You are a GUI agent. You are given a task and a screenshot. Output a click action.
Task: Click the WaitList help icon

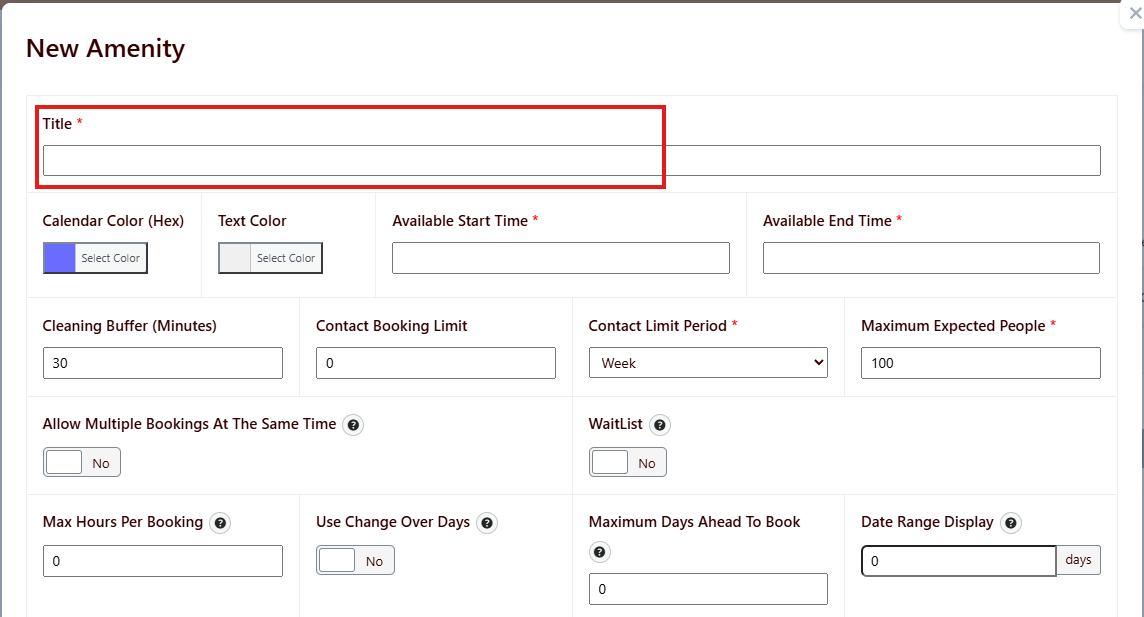659,425
